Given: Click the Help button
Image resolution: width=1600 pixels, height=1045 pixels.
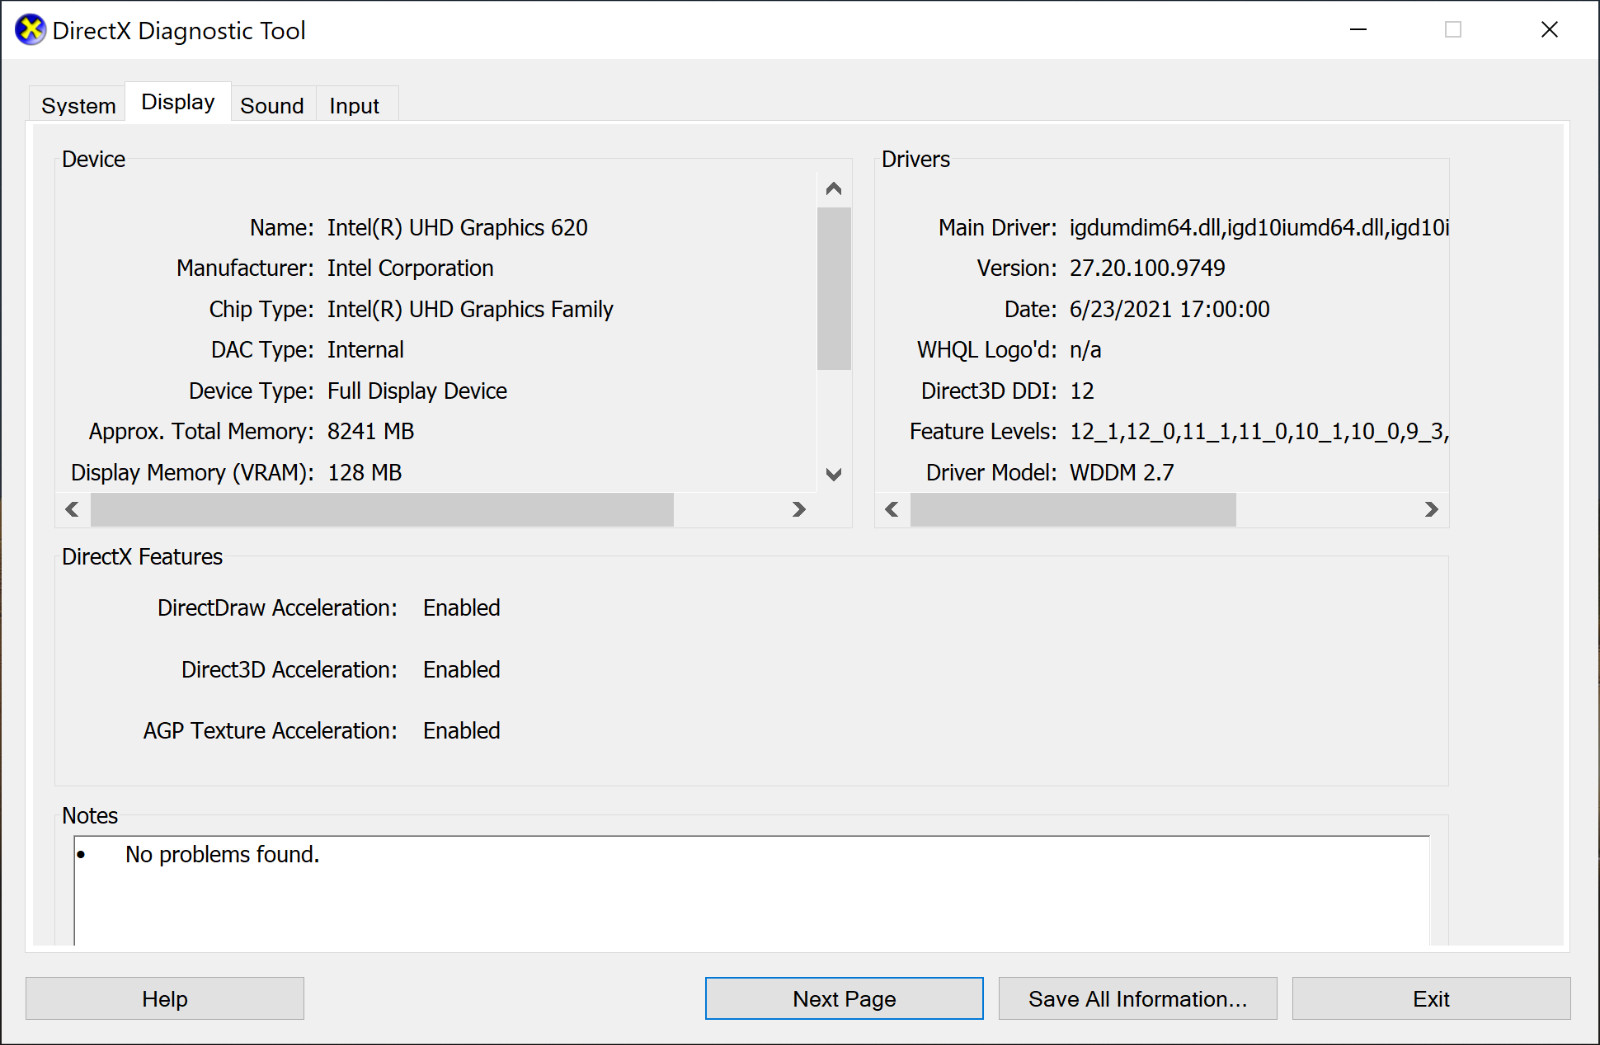Looking at the screenshot, I should click(x=165, y=999).
